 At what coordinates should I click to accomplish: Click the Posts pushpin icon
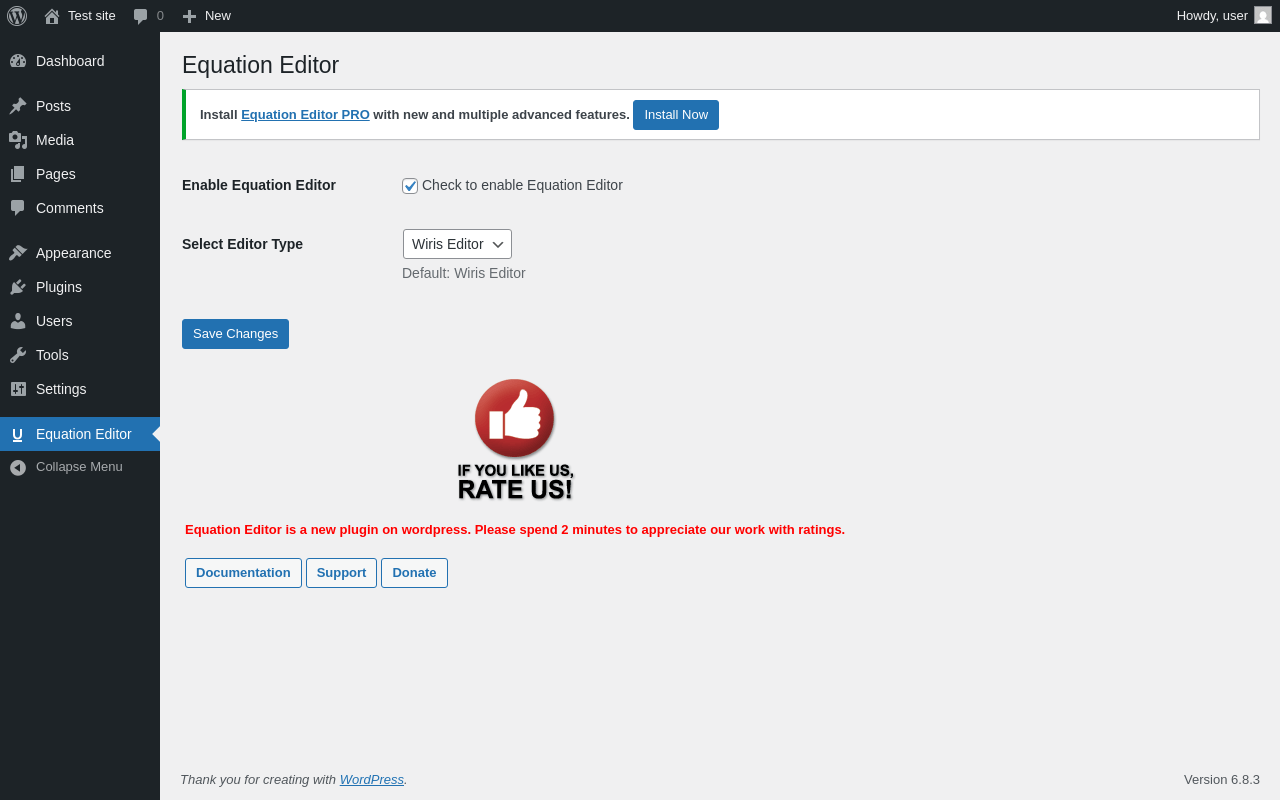(18, 106)
